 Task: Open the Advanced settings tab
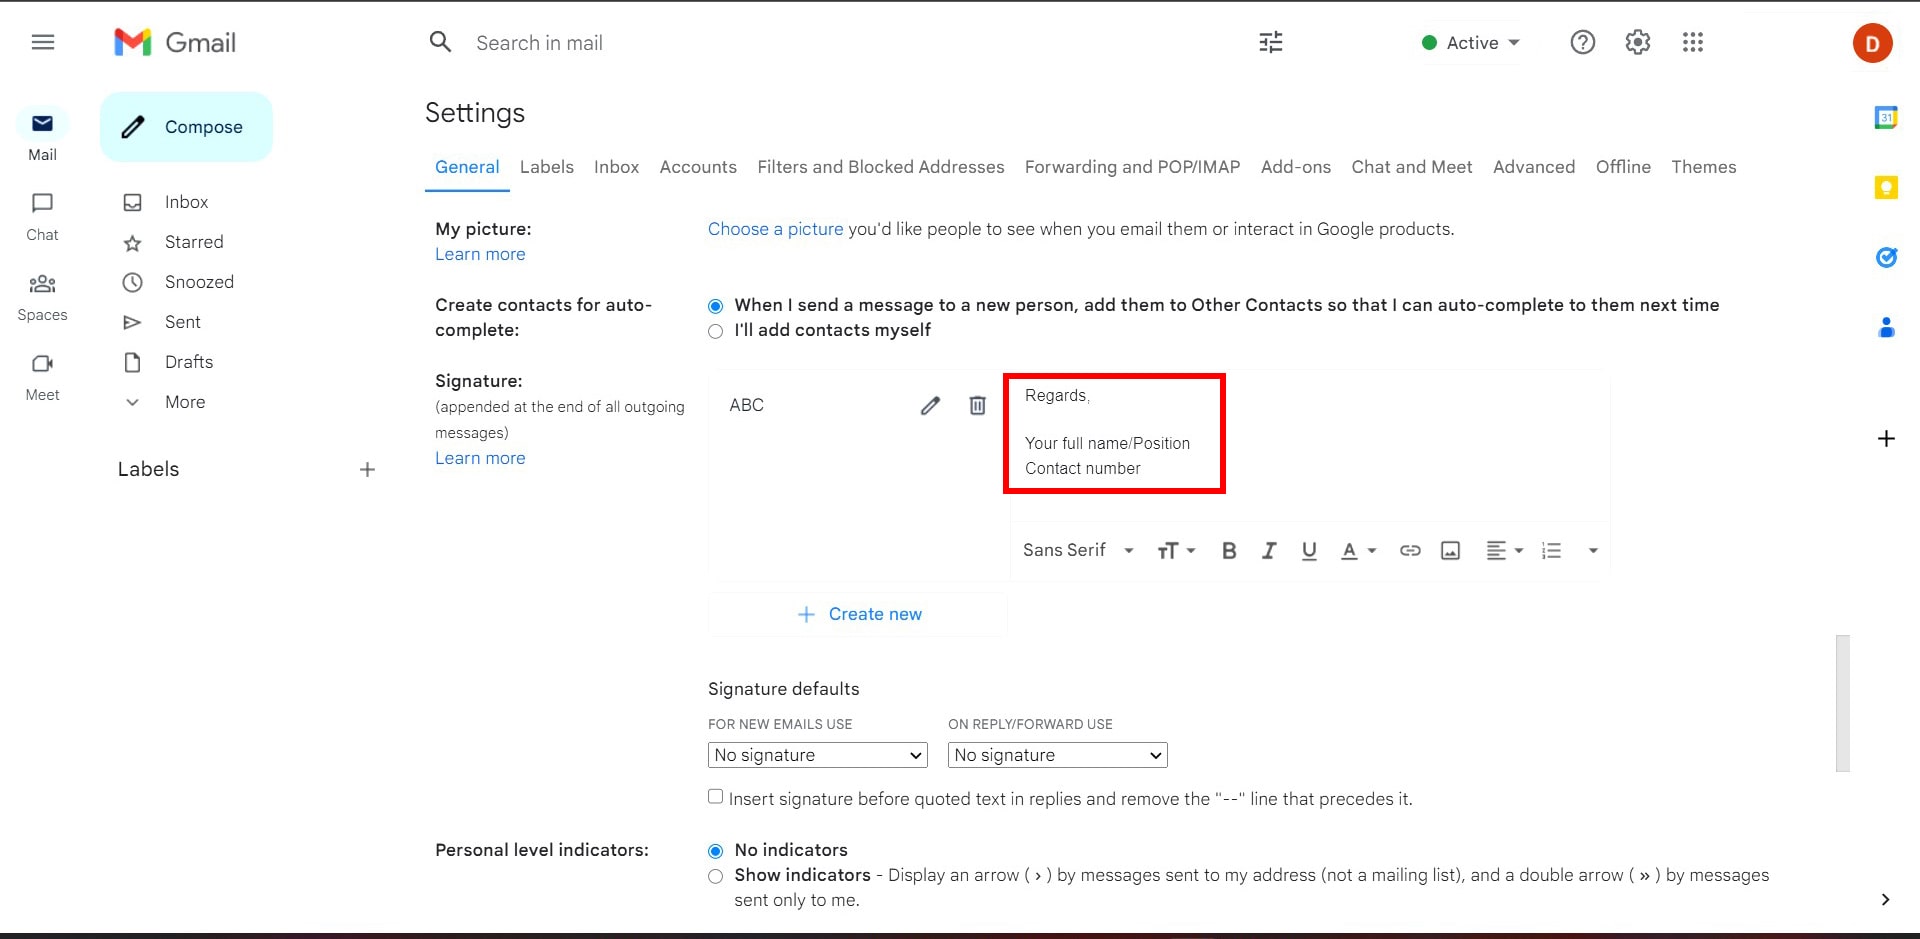pyautogui.click(x=1534, y=167)
